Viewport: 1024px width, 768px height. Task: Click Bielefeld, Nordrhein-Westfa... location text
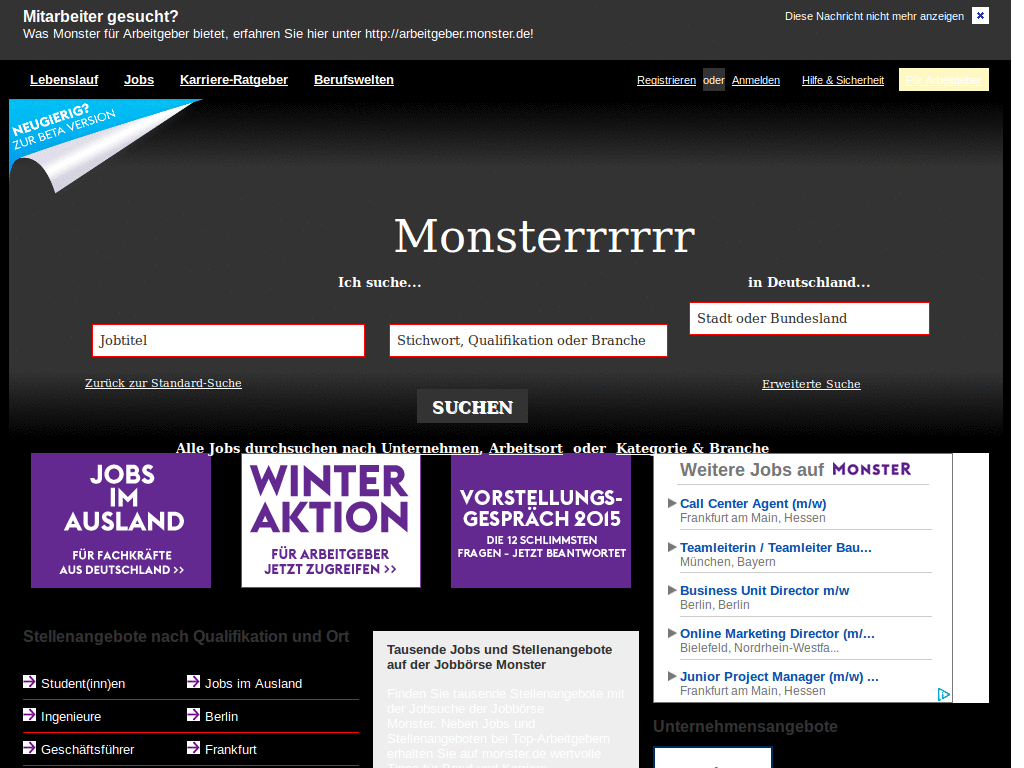click(x=760, y=648)
